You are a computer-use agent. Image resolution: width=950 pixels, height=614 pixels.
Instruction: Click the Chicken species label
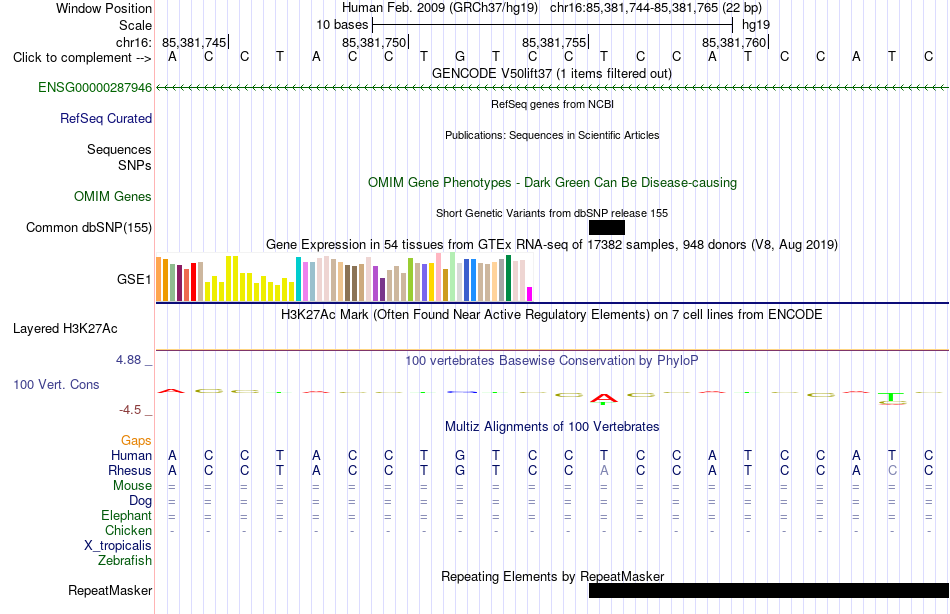tap(128, 530)
